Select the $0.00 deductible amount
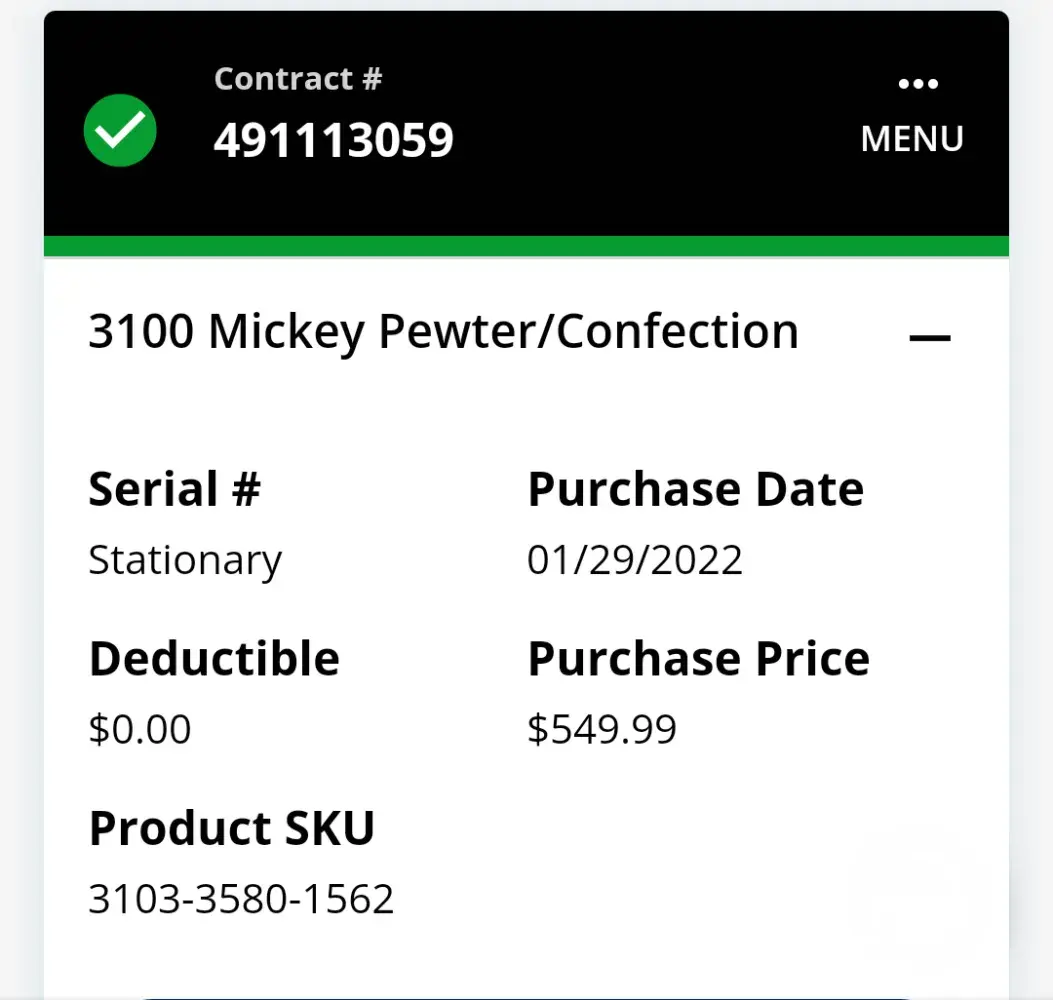Screen dimensions: 1053x1000 (139, 730)
